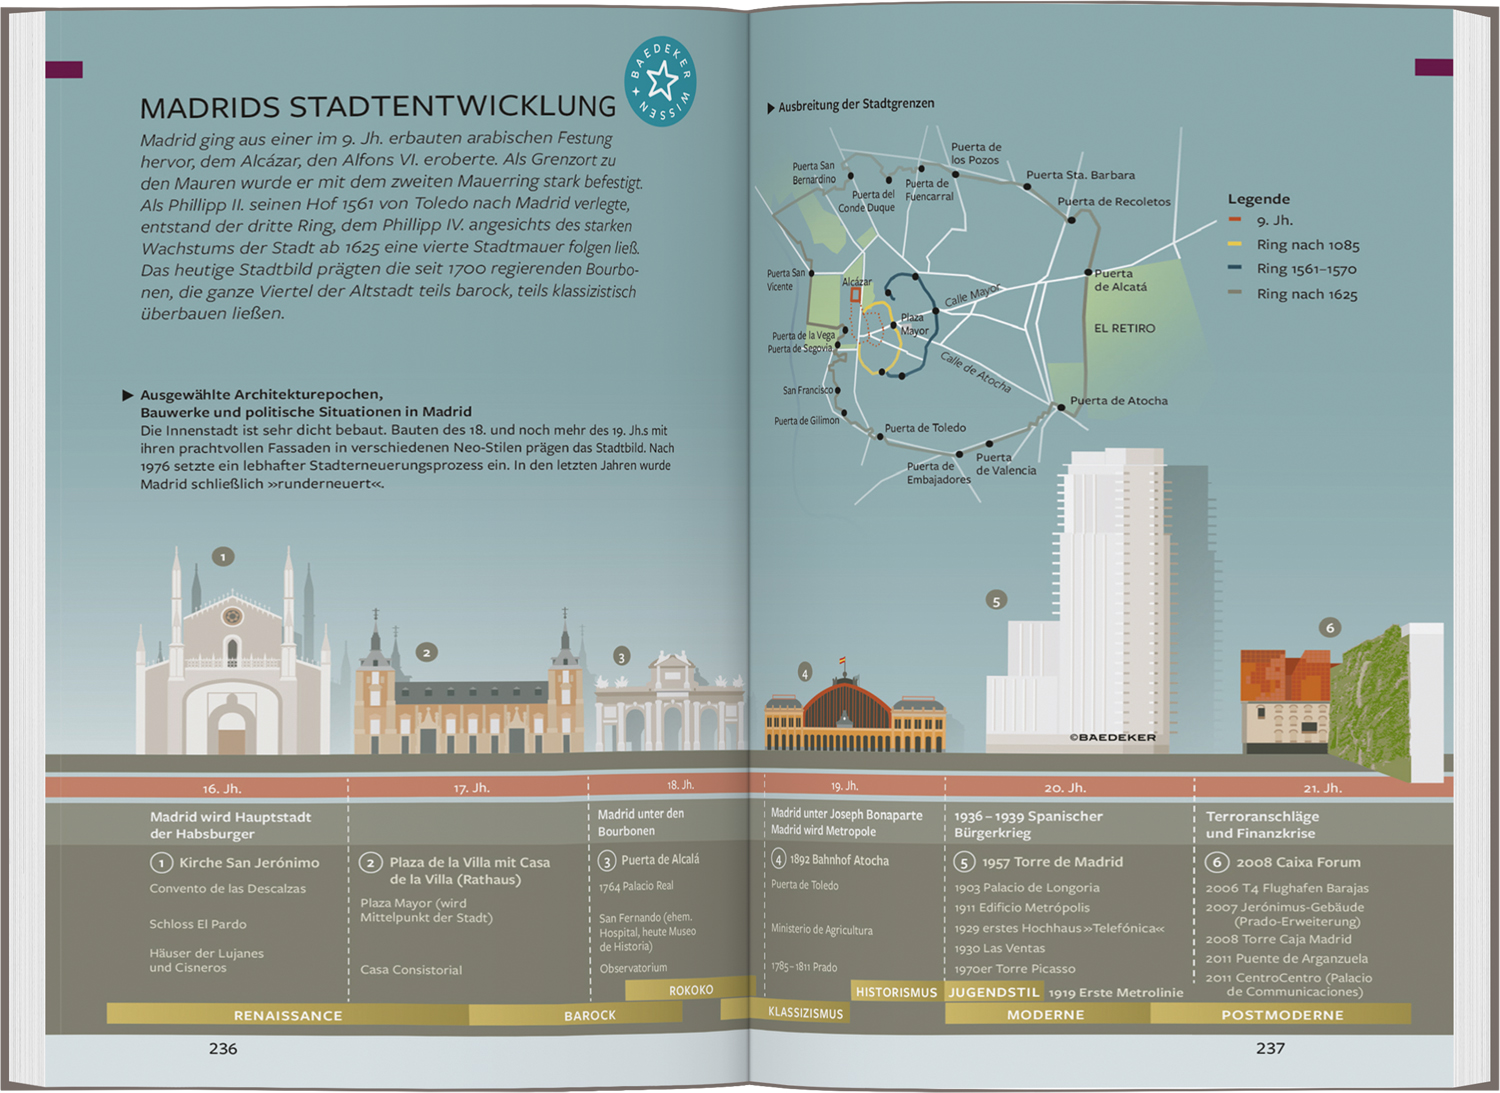Click number 5 marker beside Torre de Madrid tower

[995, 600]
